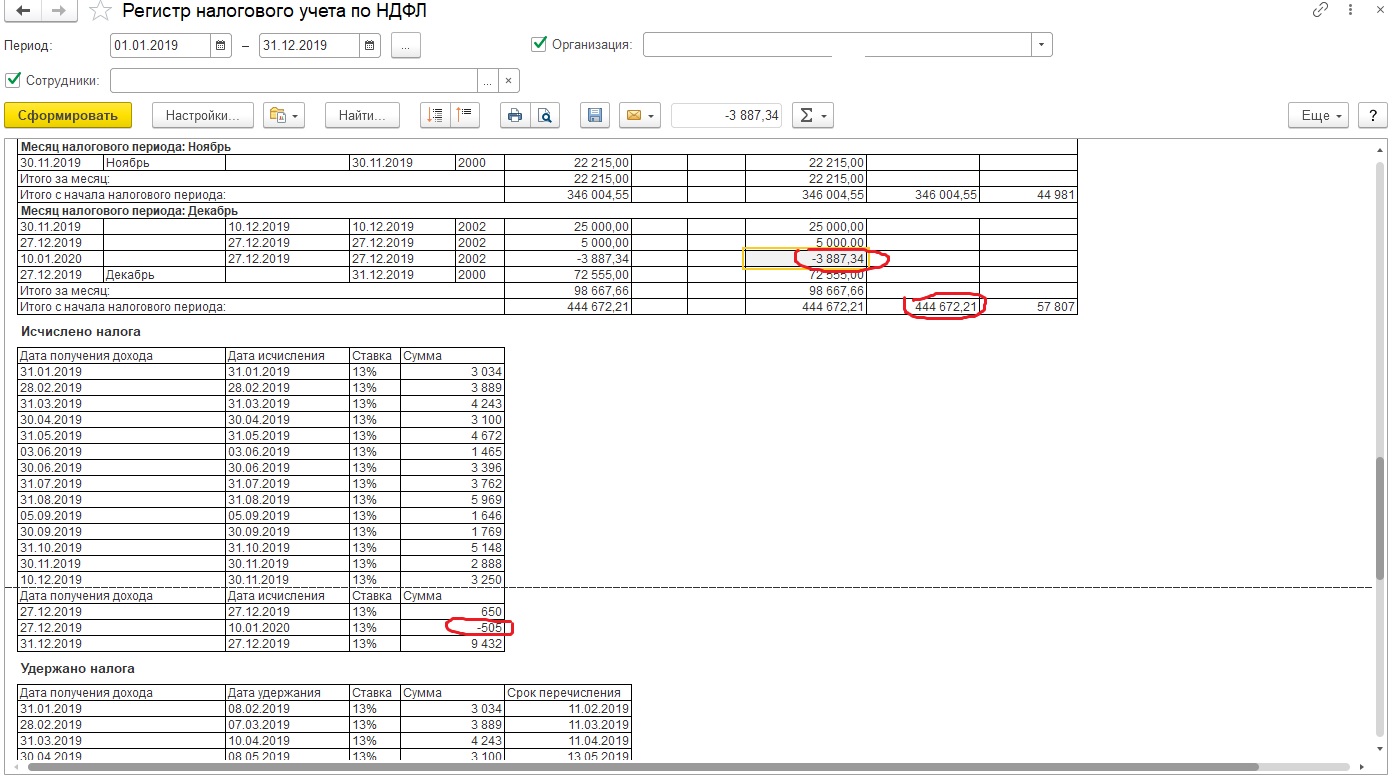Click the Дата удержания column header
The image size is (1393, 777).
coord(287,692)
